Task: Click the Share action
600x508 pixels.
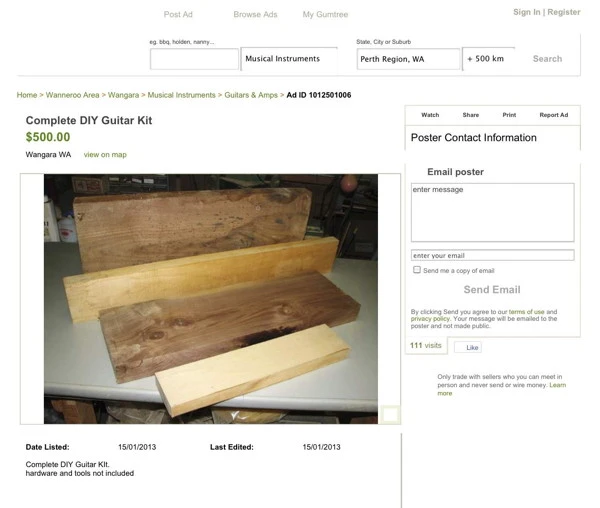Action: tap(470, 115)
